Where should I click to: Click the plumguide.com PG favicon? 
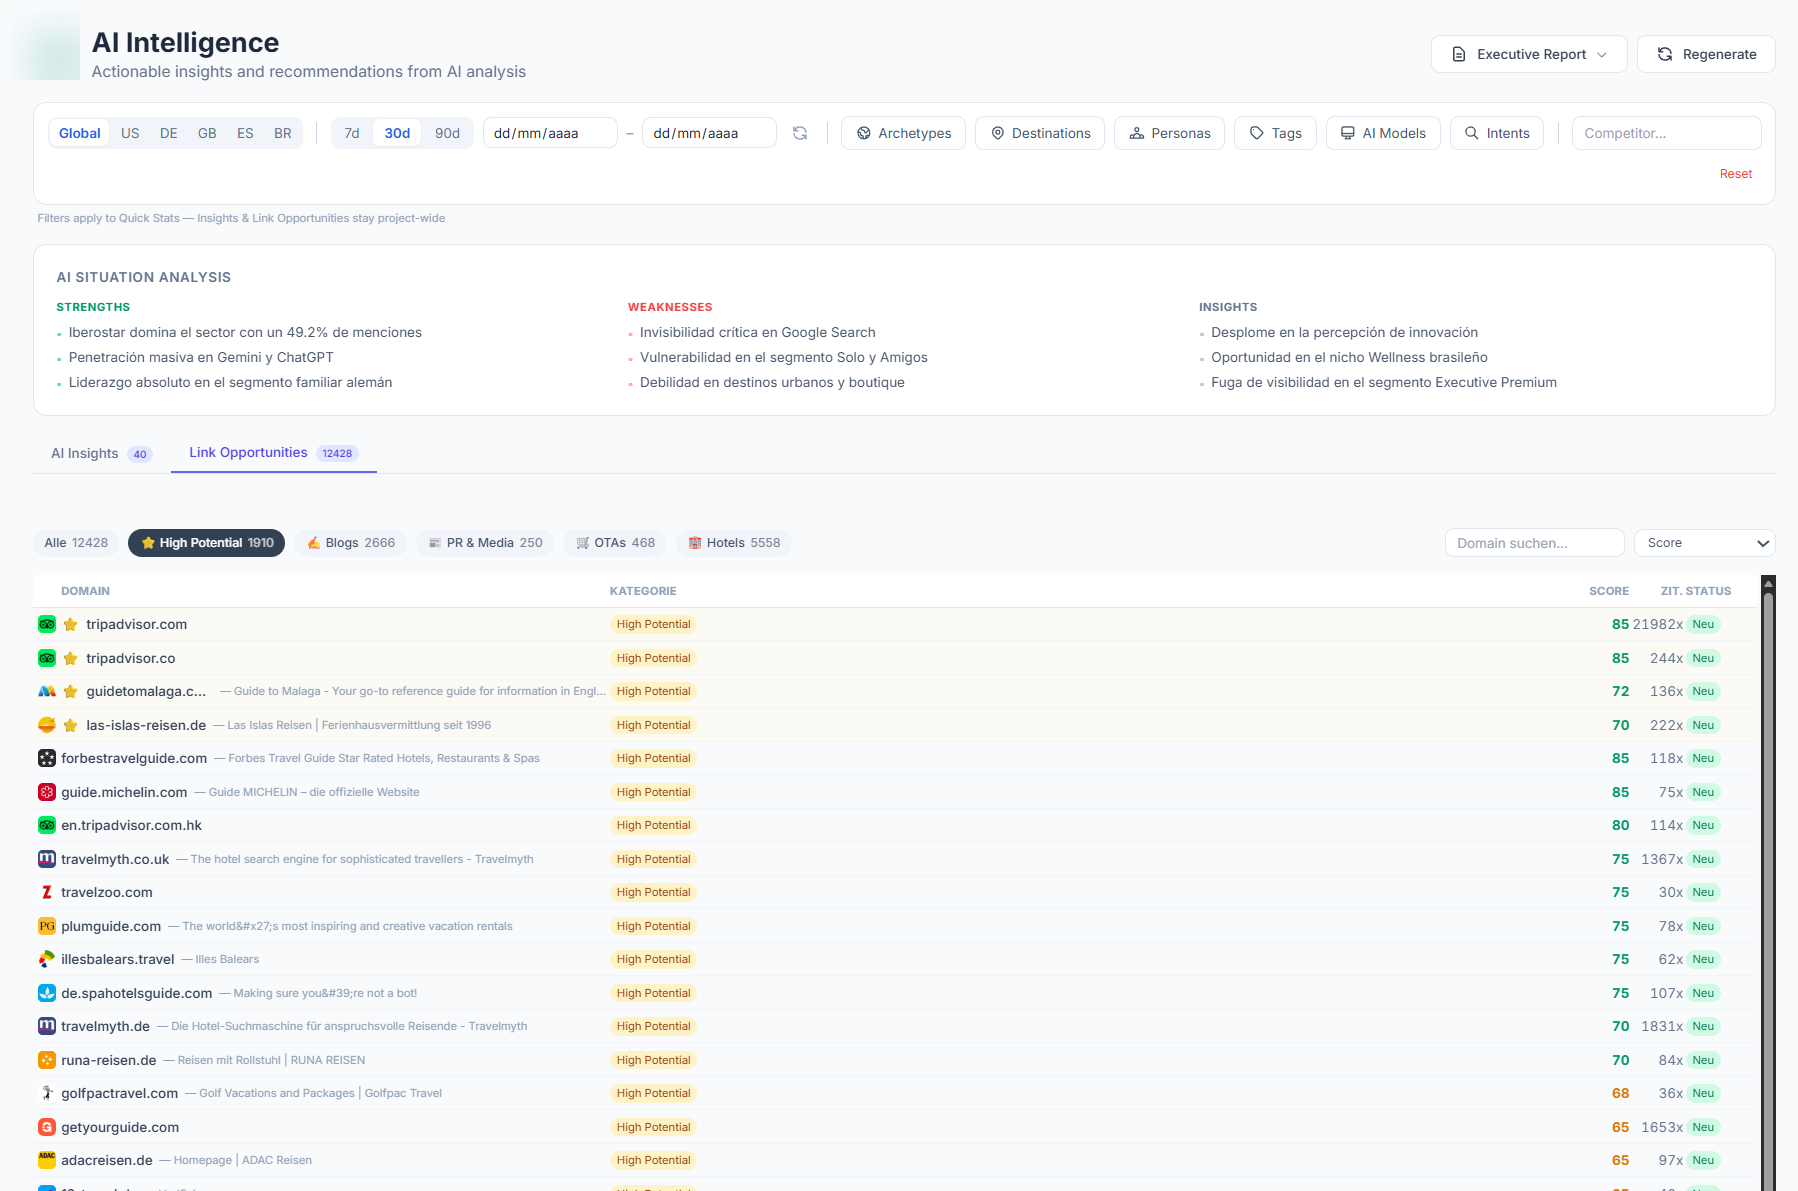click(47, 926)
